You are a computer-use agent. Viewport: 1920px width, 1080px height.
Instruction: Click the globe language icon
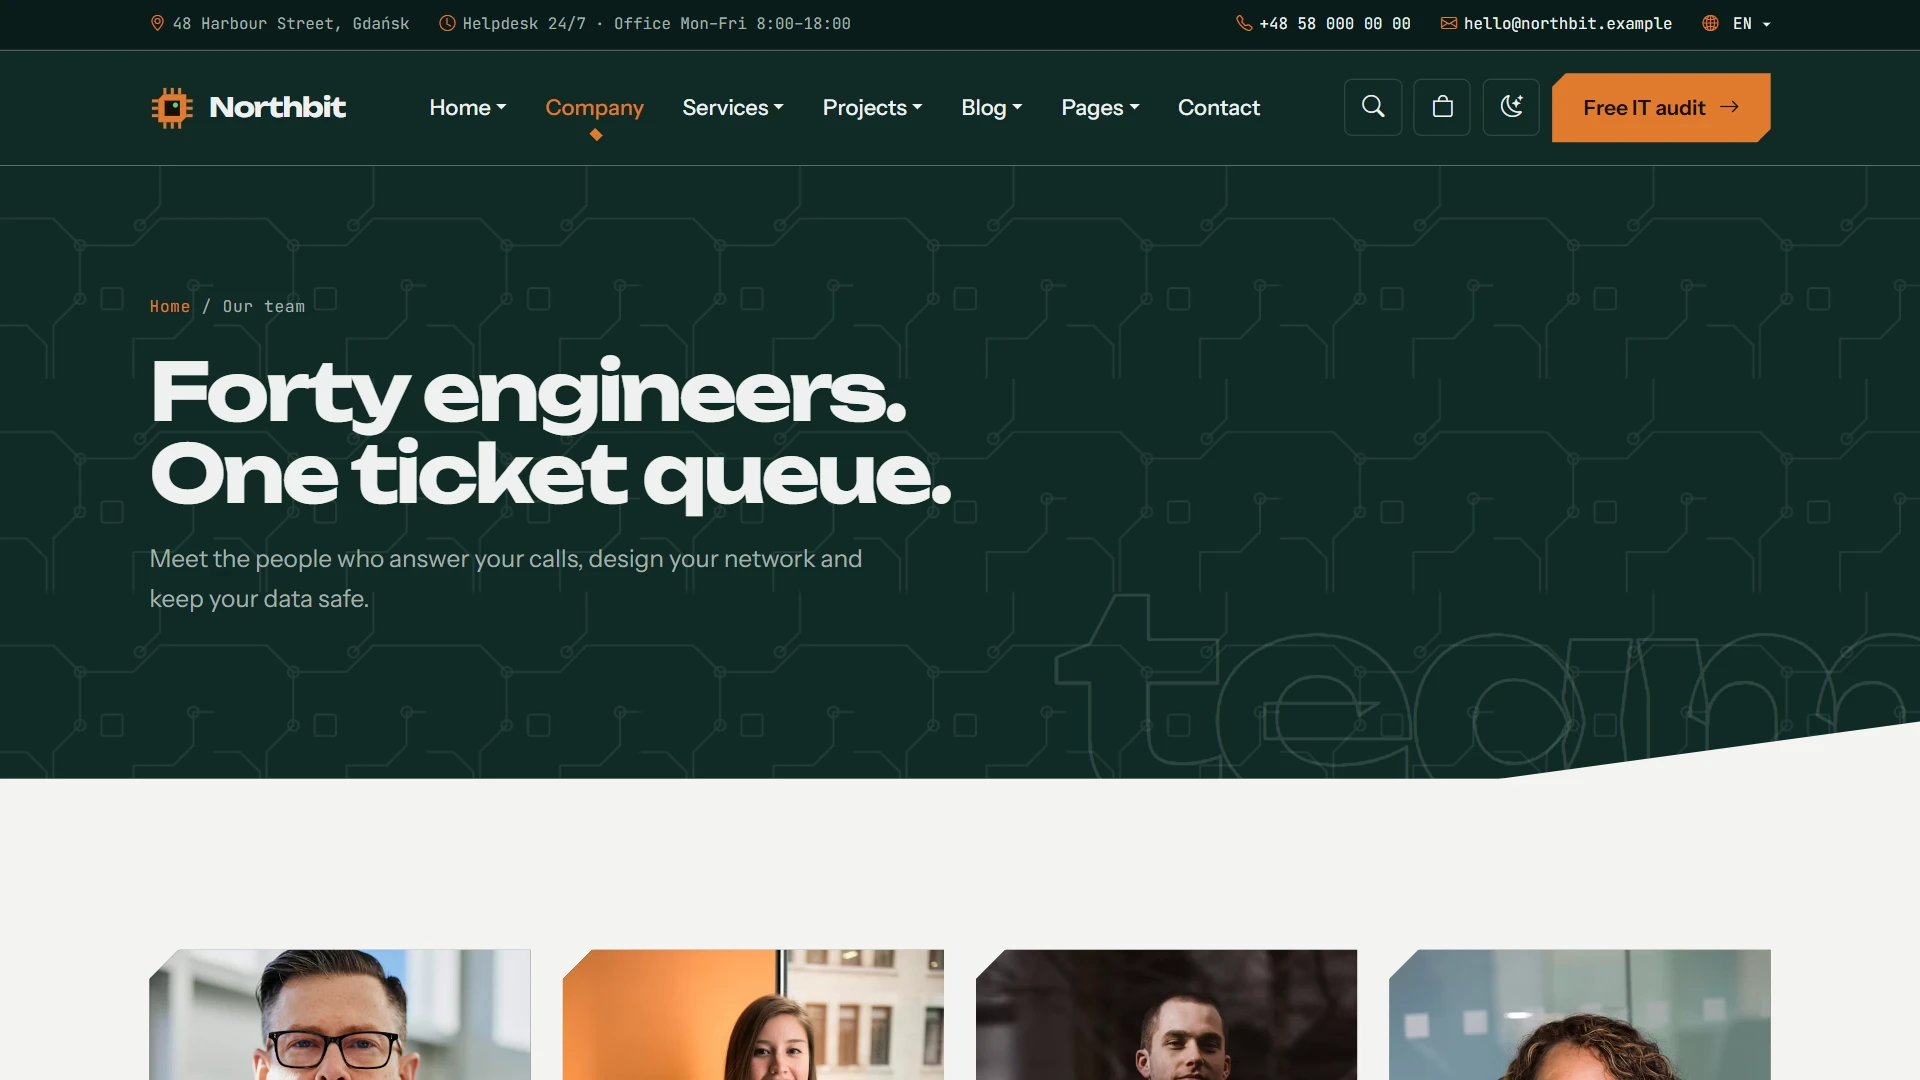click(1711, 23)
